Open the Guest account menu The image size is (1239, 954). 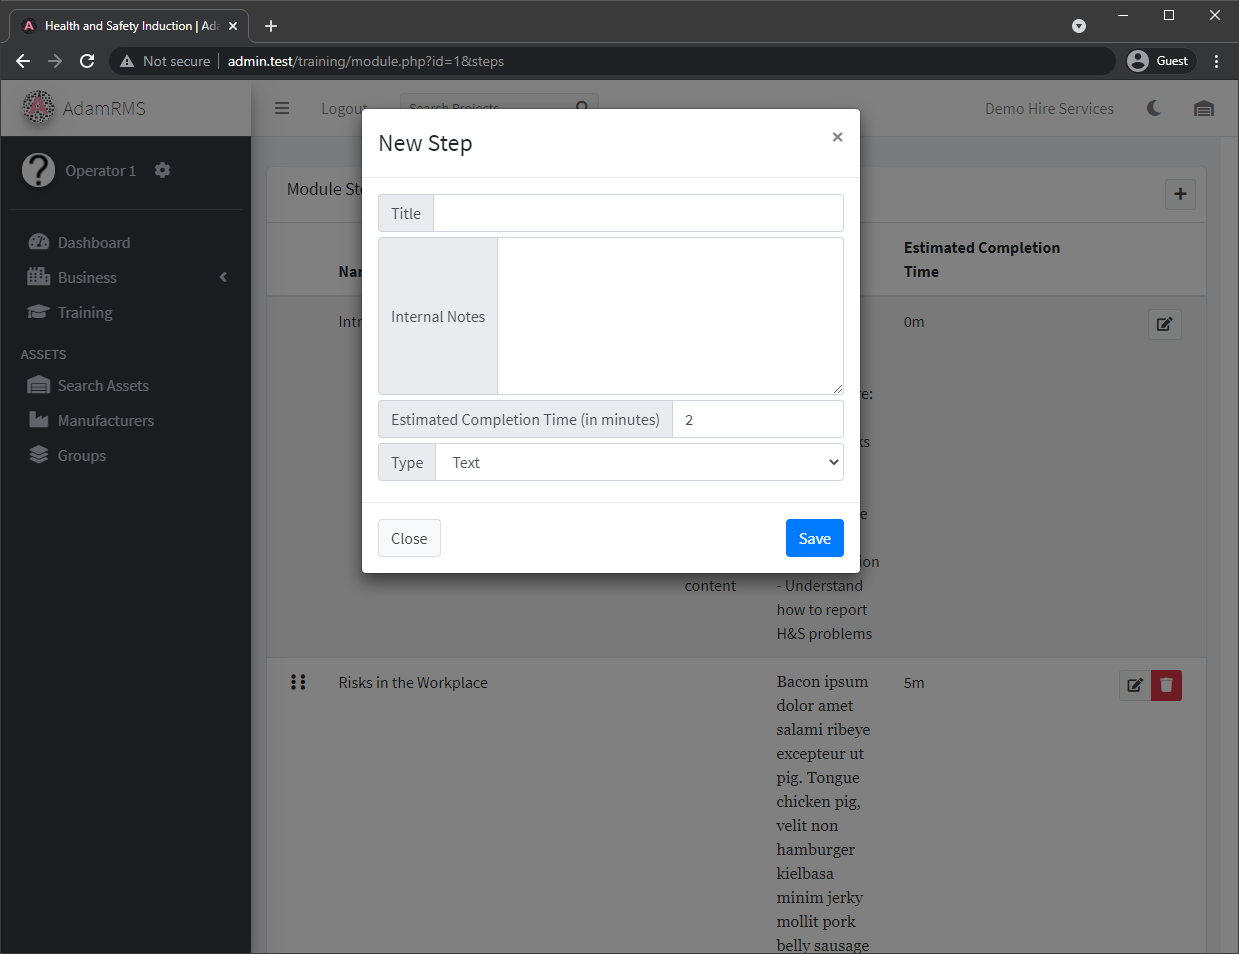point(1159,60)
